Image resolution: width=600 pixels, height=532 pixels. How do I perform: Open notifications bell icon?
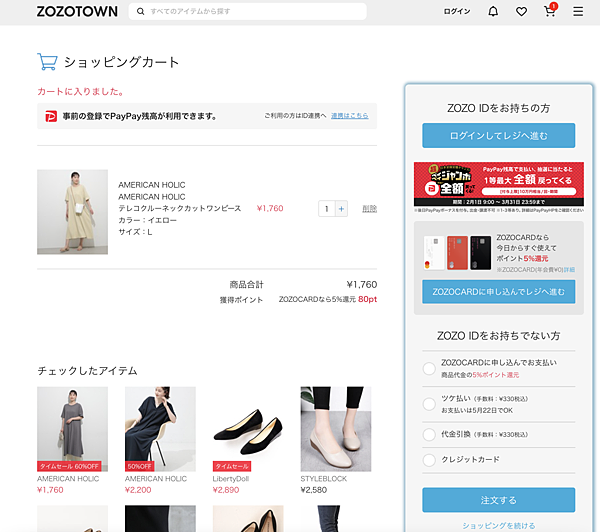click(x=493, y=11)
